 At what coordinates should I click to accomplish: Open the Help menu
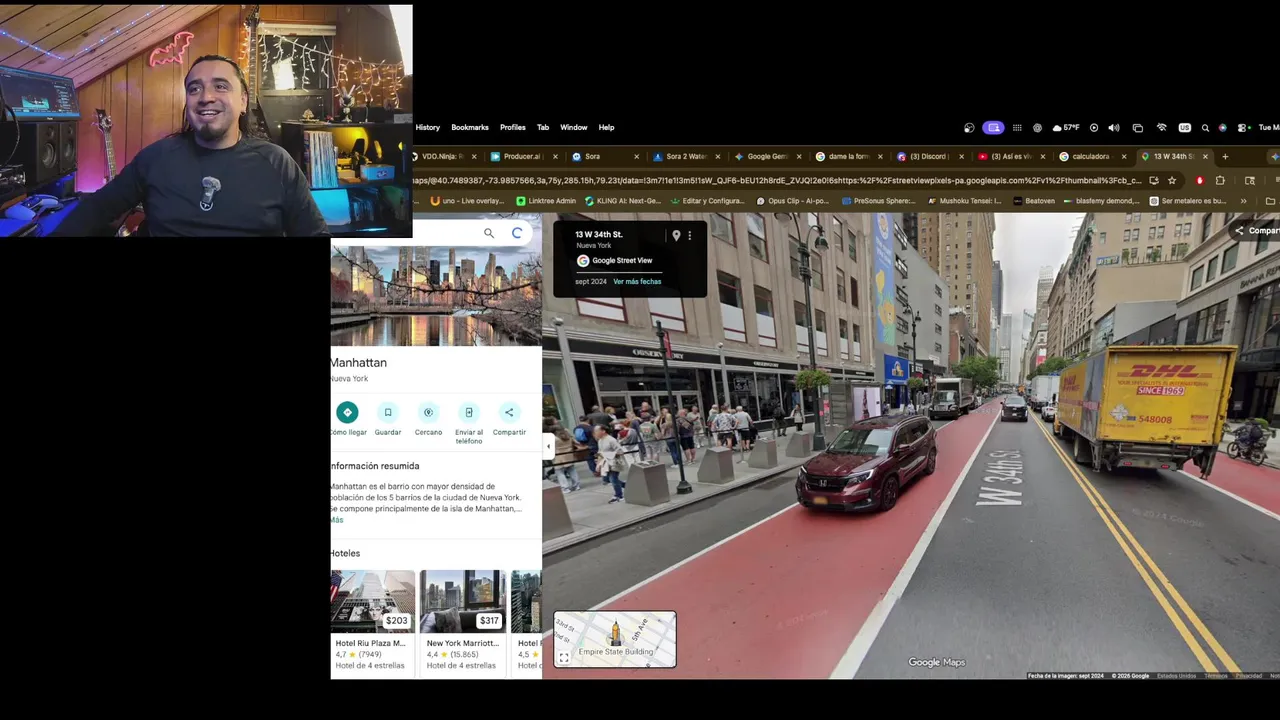pyautogui.click(x=606, y=128)
